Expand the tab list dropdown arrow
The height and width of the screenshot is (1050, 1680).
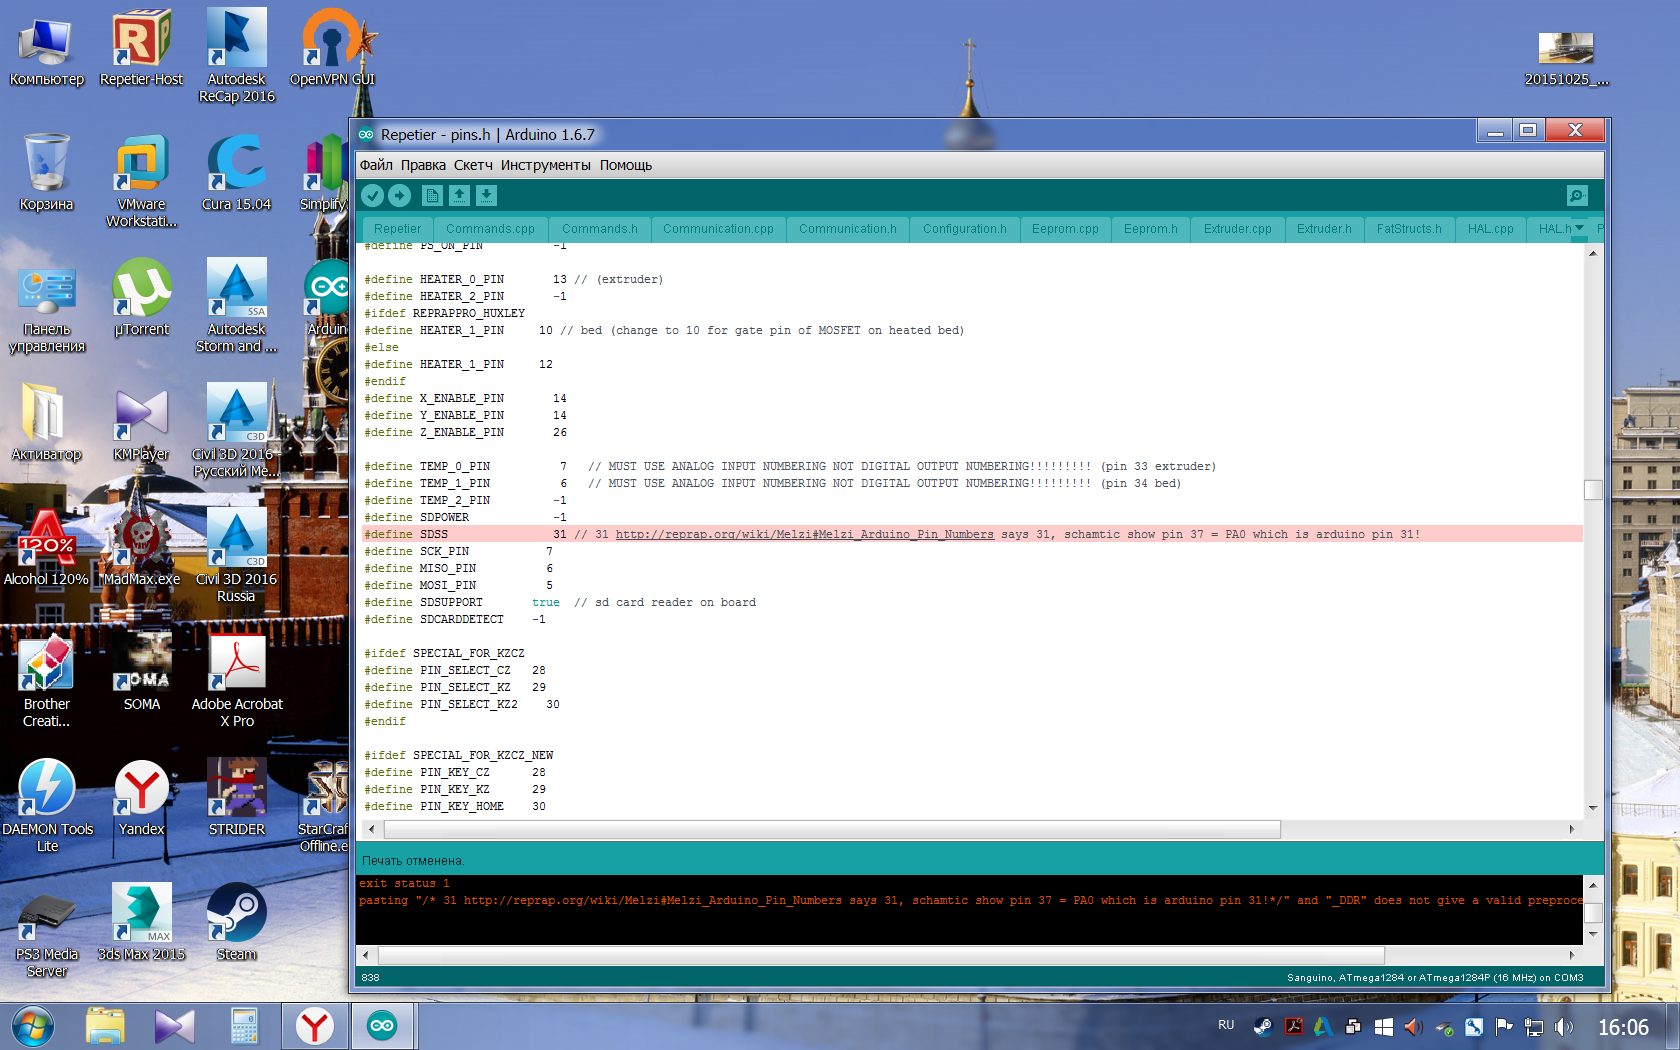pyautogui.click(x=1580, y=228)
